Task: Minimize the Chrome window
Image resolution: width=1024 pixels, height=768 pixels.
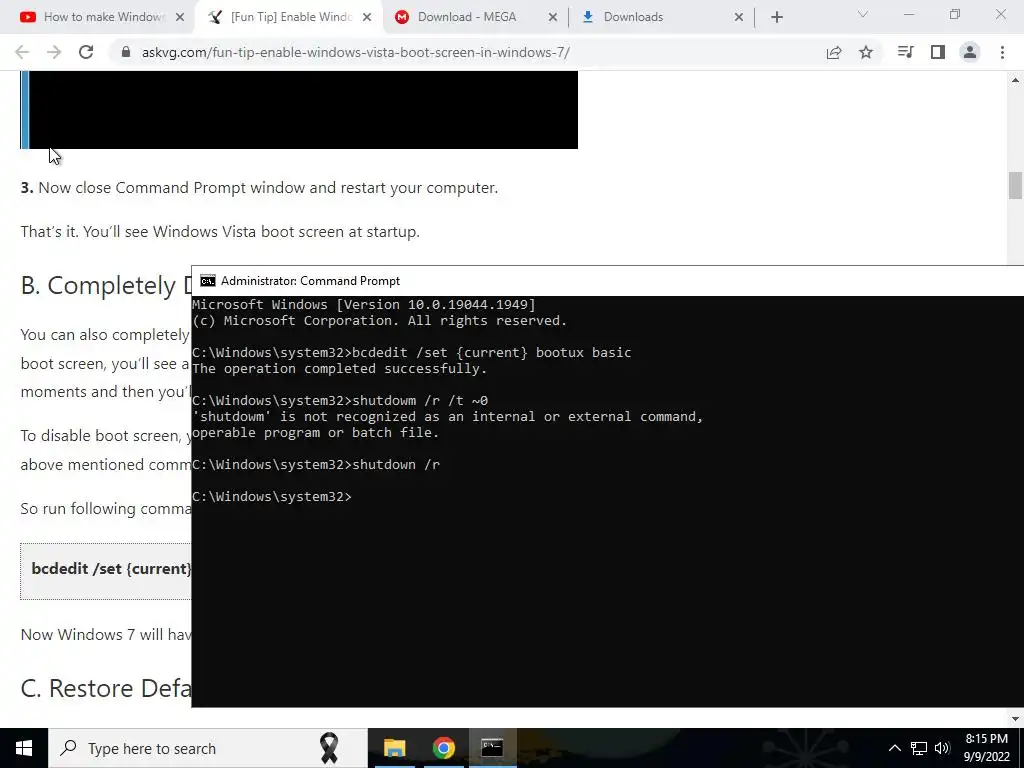Action: pos(909,14)
